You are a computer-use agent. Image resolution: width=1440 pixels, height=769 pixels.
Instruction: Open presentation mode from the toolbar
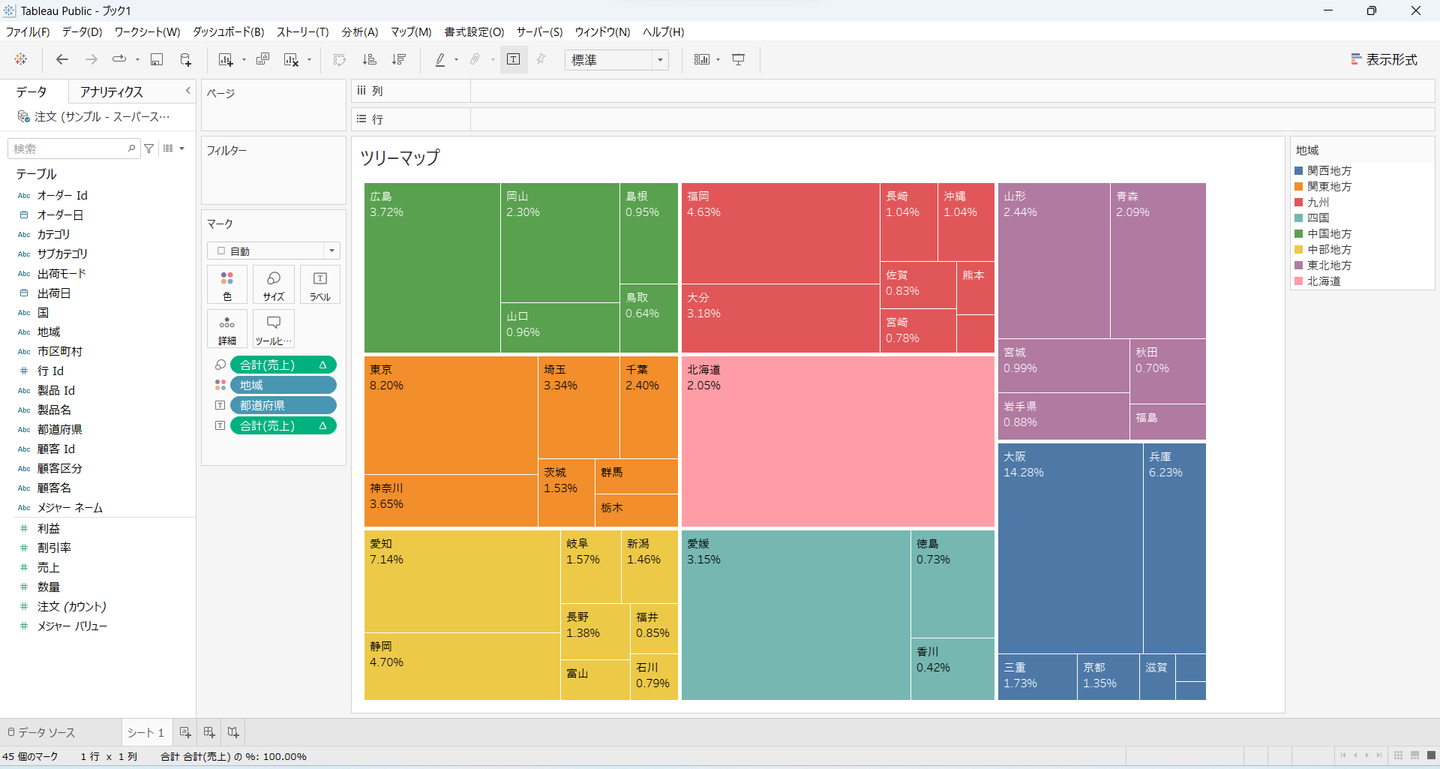pyautogui.click(x=739, y=60)
